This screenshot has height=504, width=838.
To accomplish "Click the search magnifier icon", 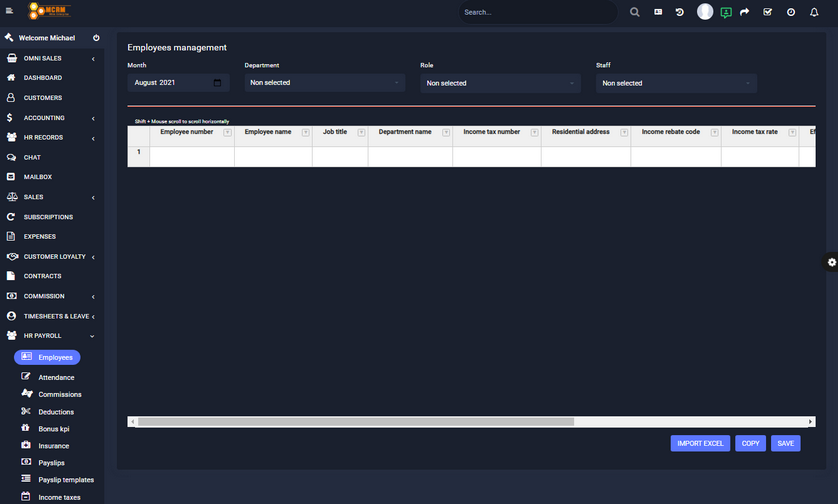I will tap(634, 12).
